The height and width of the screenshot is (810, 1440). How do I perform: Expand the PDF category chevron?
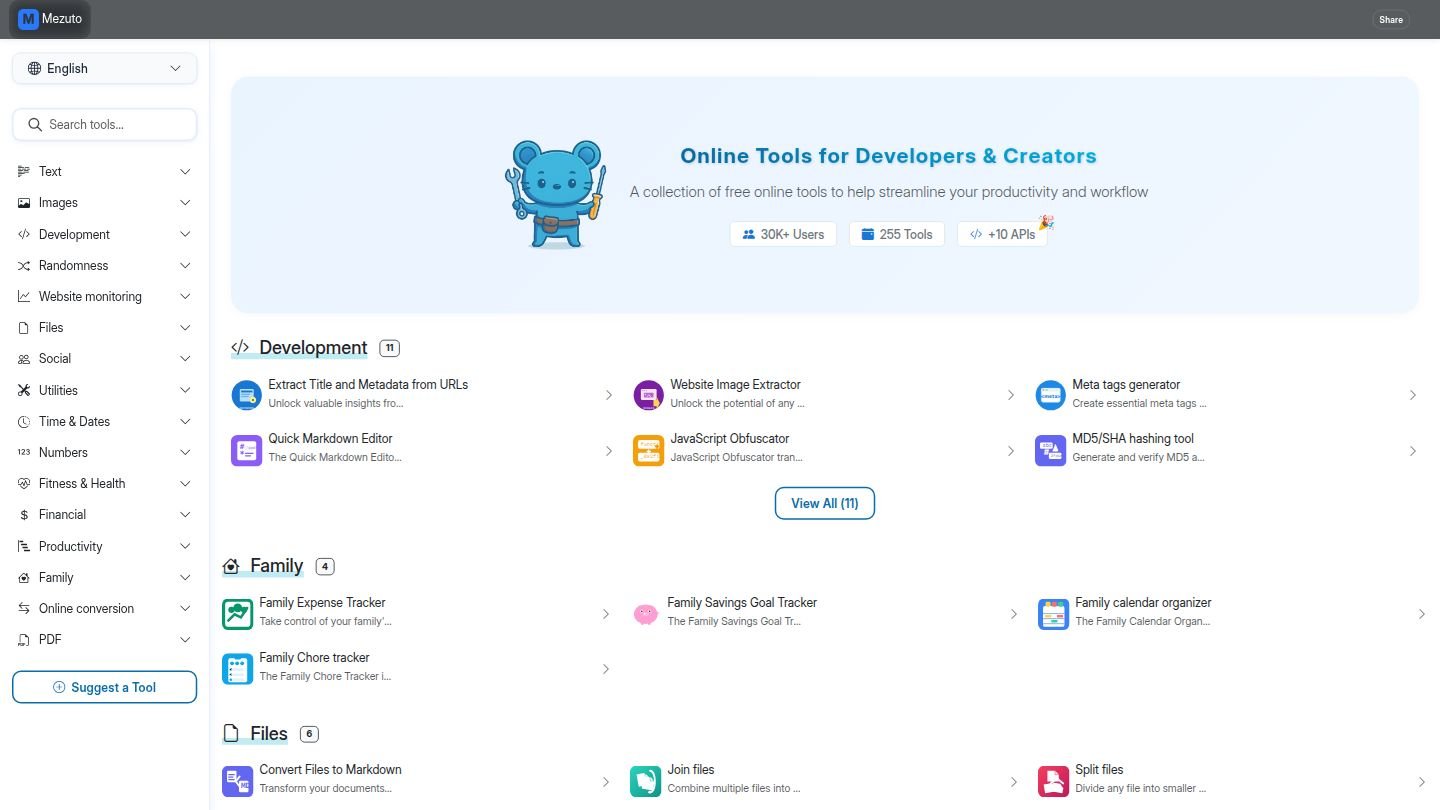185,640
